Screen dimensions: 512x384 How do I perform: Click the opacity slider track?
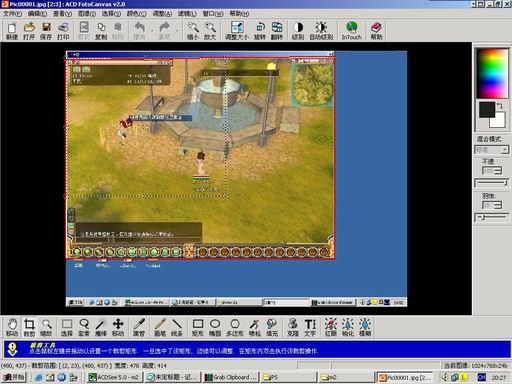click(x=492, y=183)
